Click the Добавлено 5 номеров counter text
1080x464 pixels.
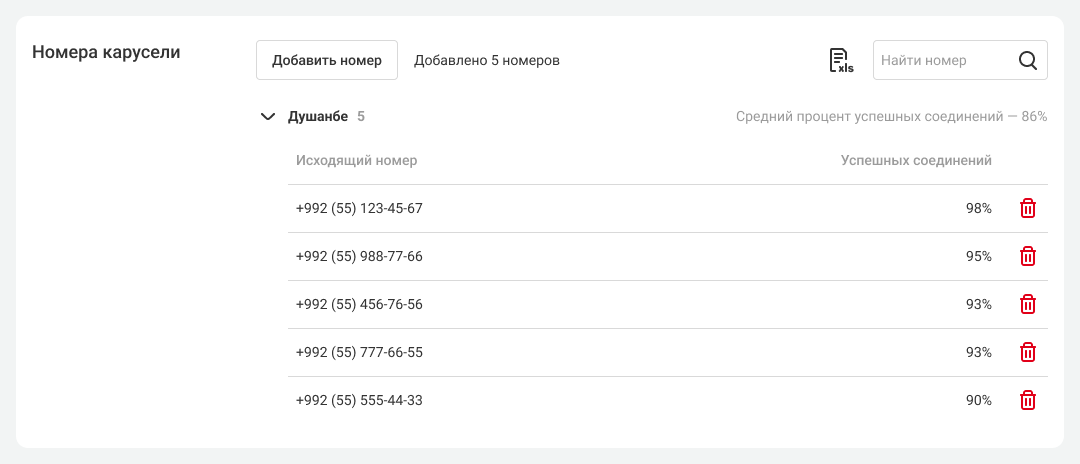(486, 60)
